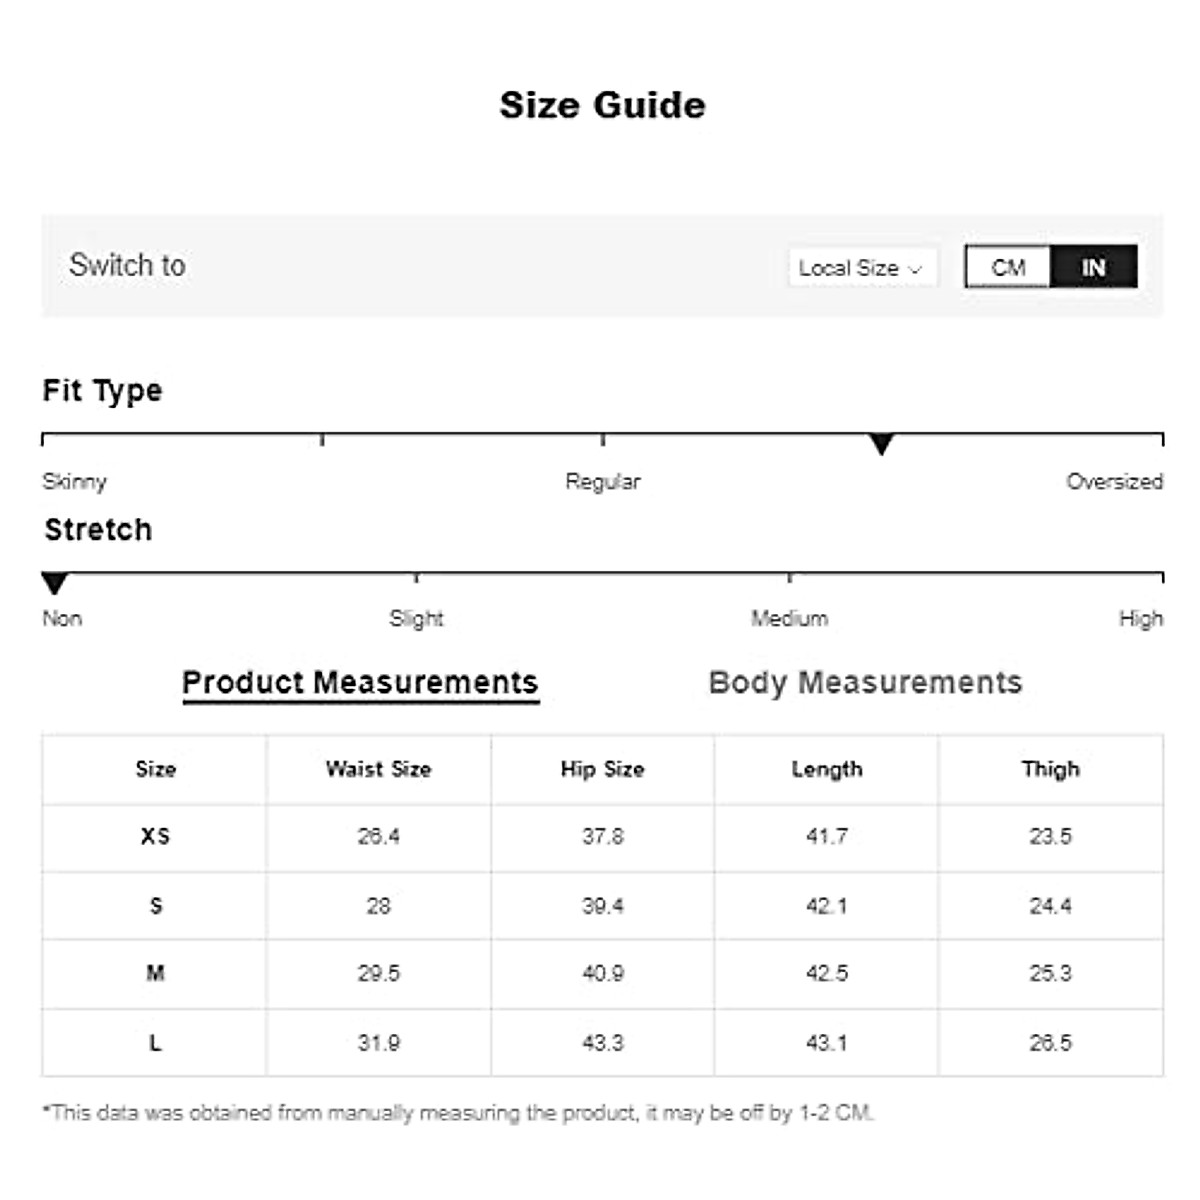Switch to Body Measurements tab
The width and height of the screenshot is (1200, 1200).
coord(865,683)
